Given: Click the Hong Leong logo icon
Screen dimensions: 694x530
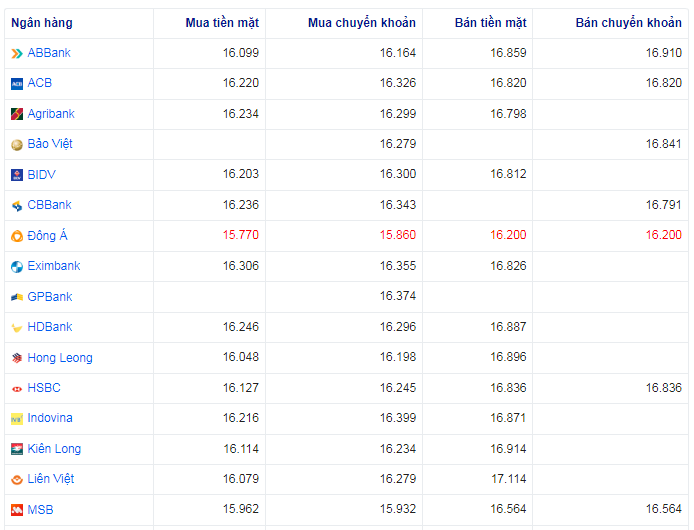Looking at the screenshot, I should 17,358.
